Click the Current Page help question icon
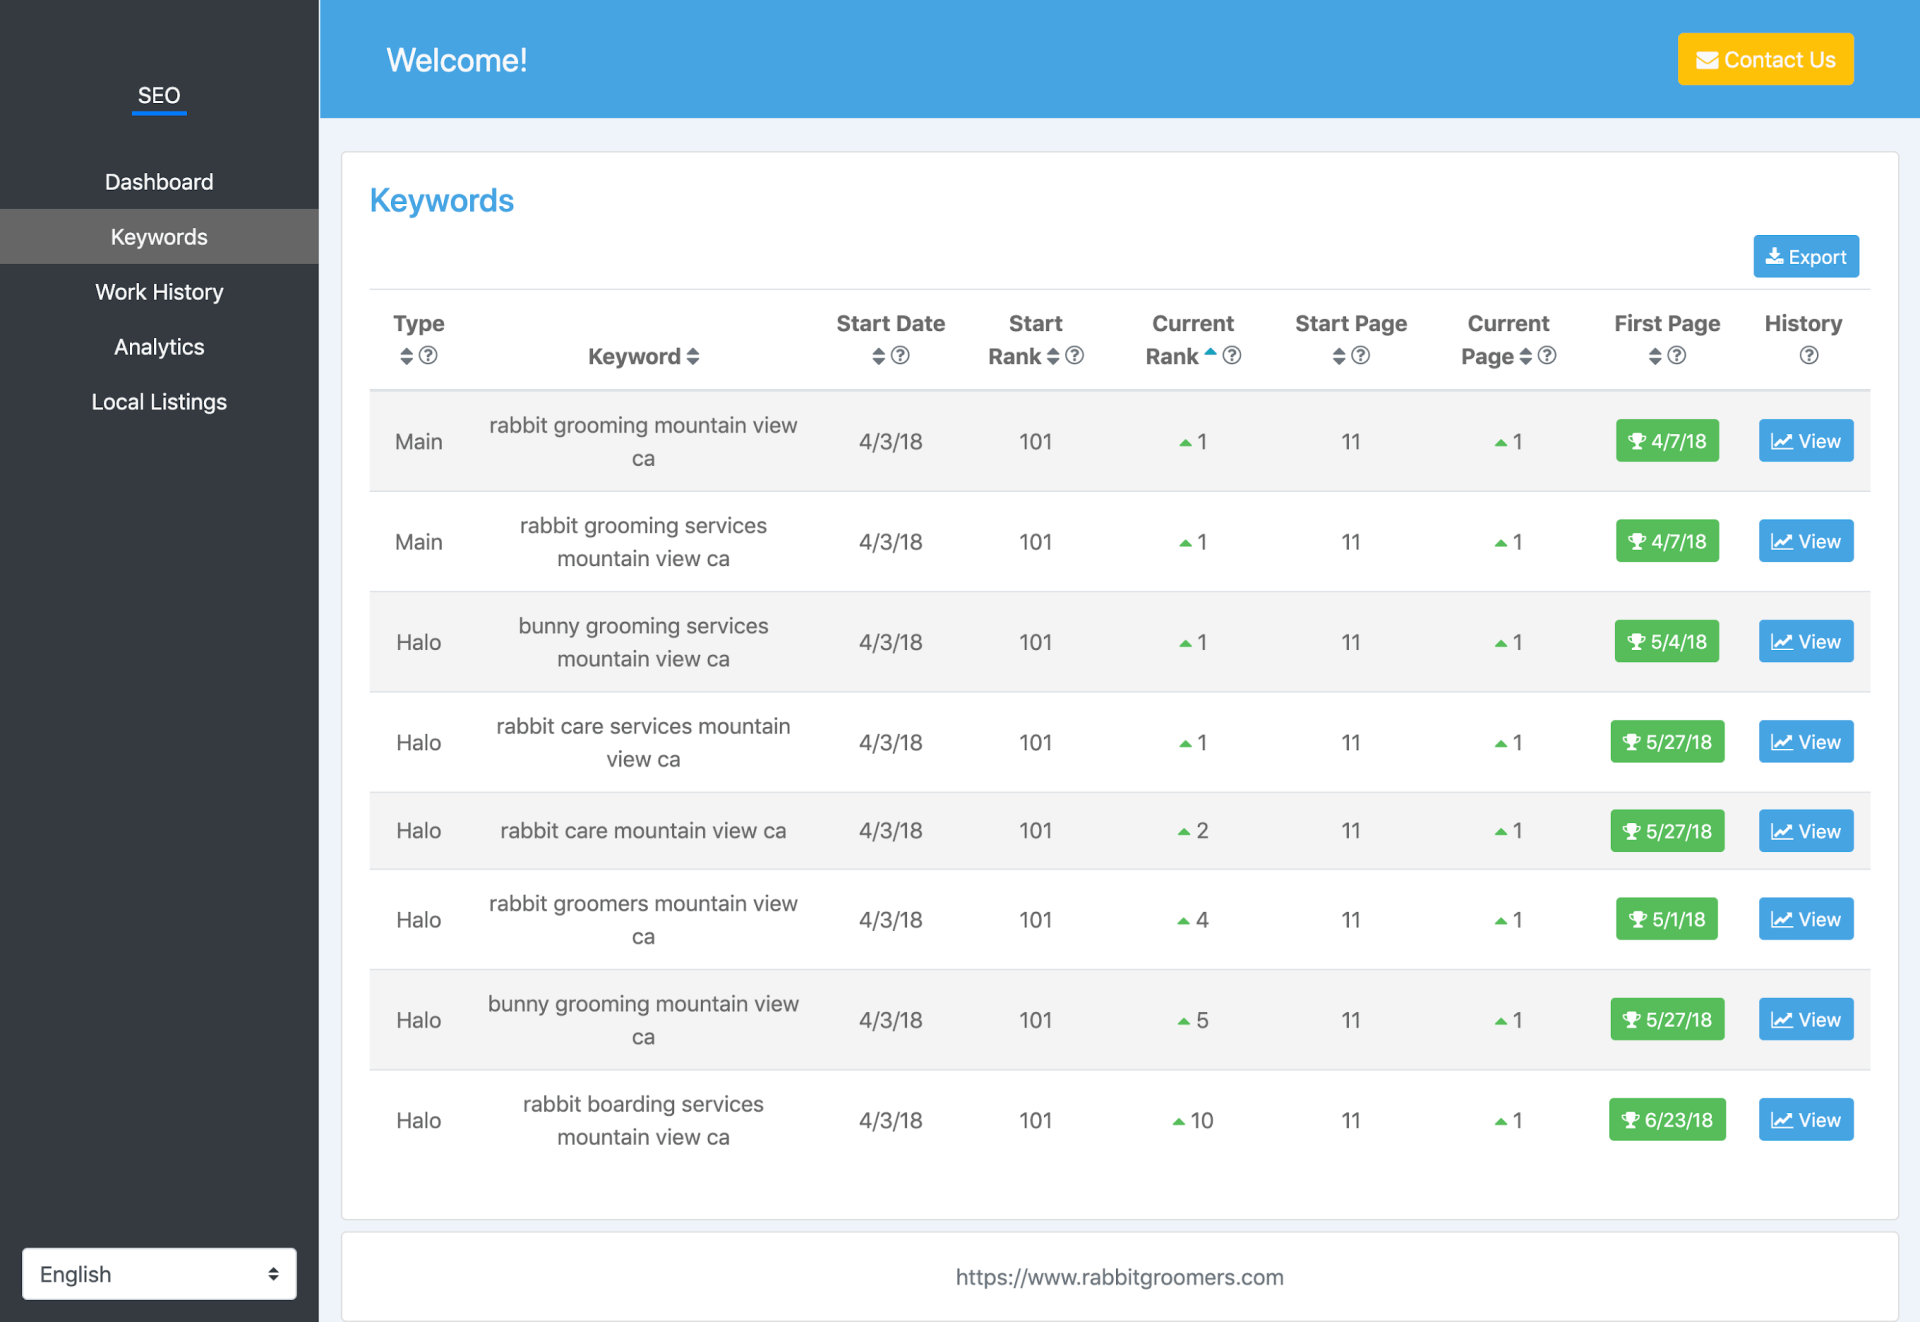 tap(1547, 356)
